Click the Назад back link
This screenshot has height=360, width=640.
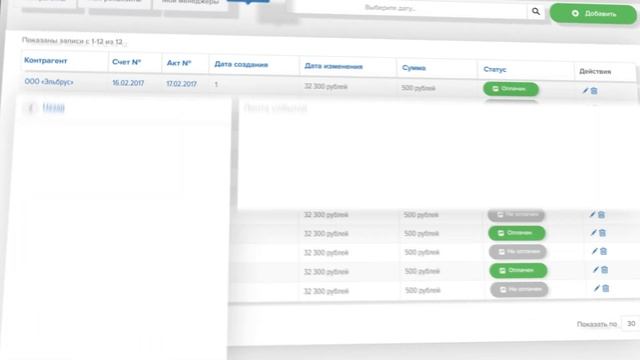[x=53, y=108]
